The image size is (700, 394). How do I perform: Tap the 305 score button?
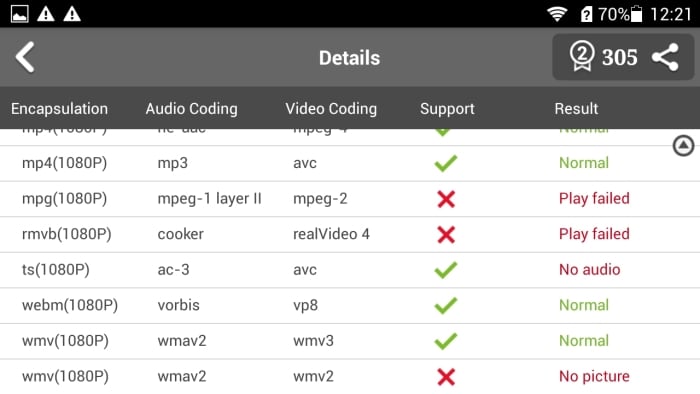[620, 57]
